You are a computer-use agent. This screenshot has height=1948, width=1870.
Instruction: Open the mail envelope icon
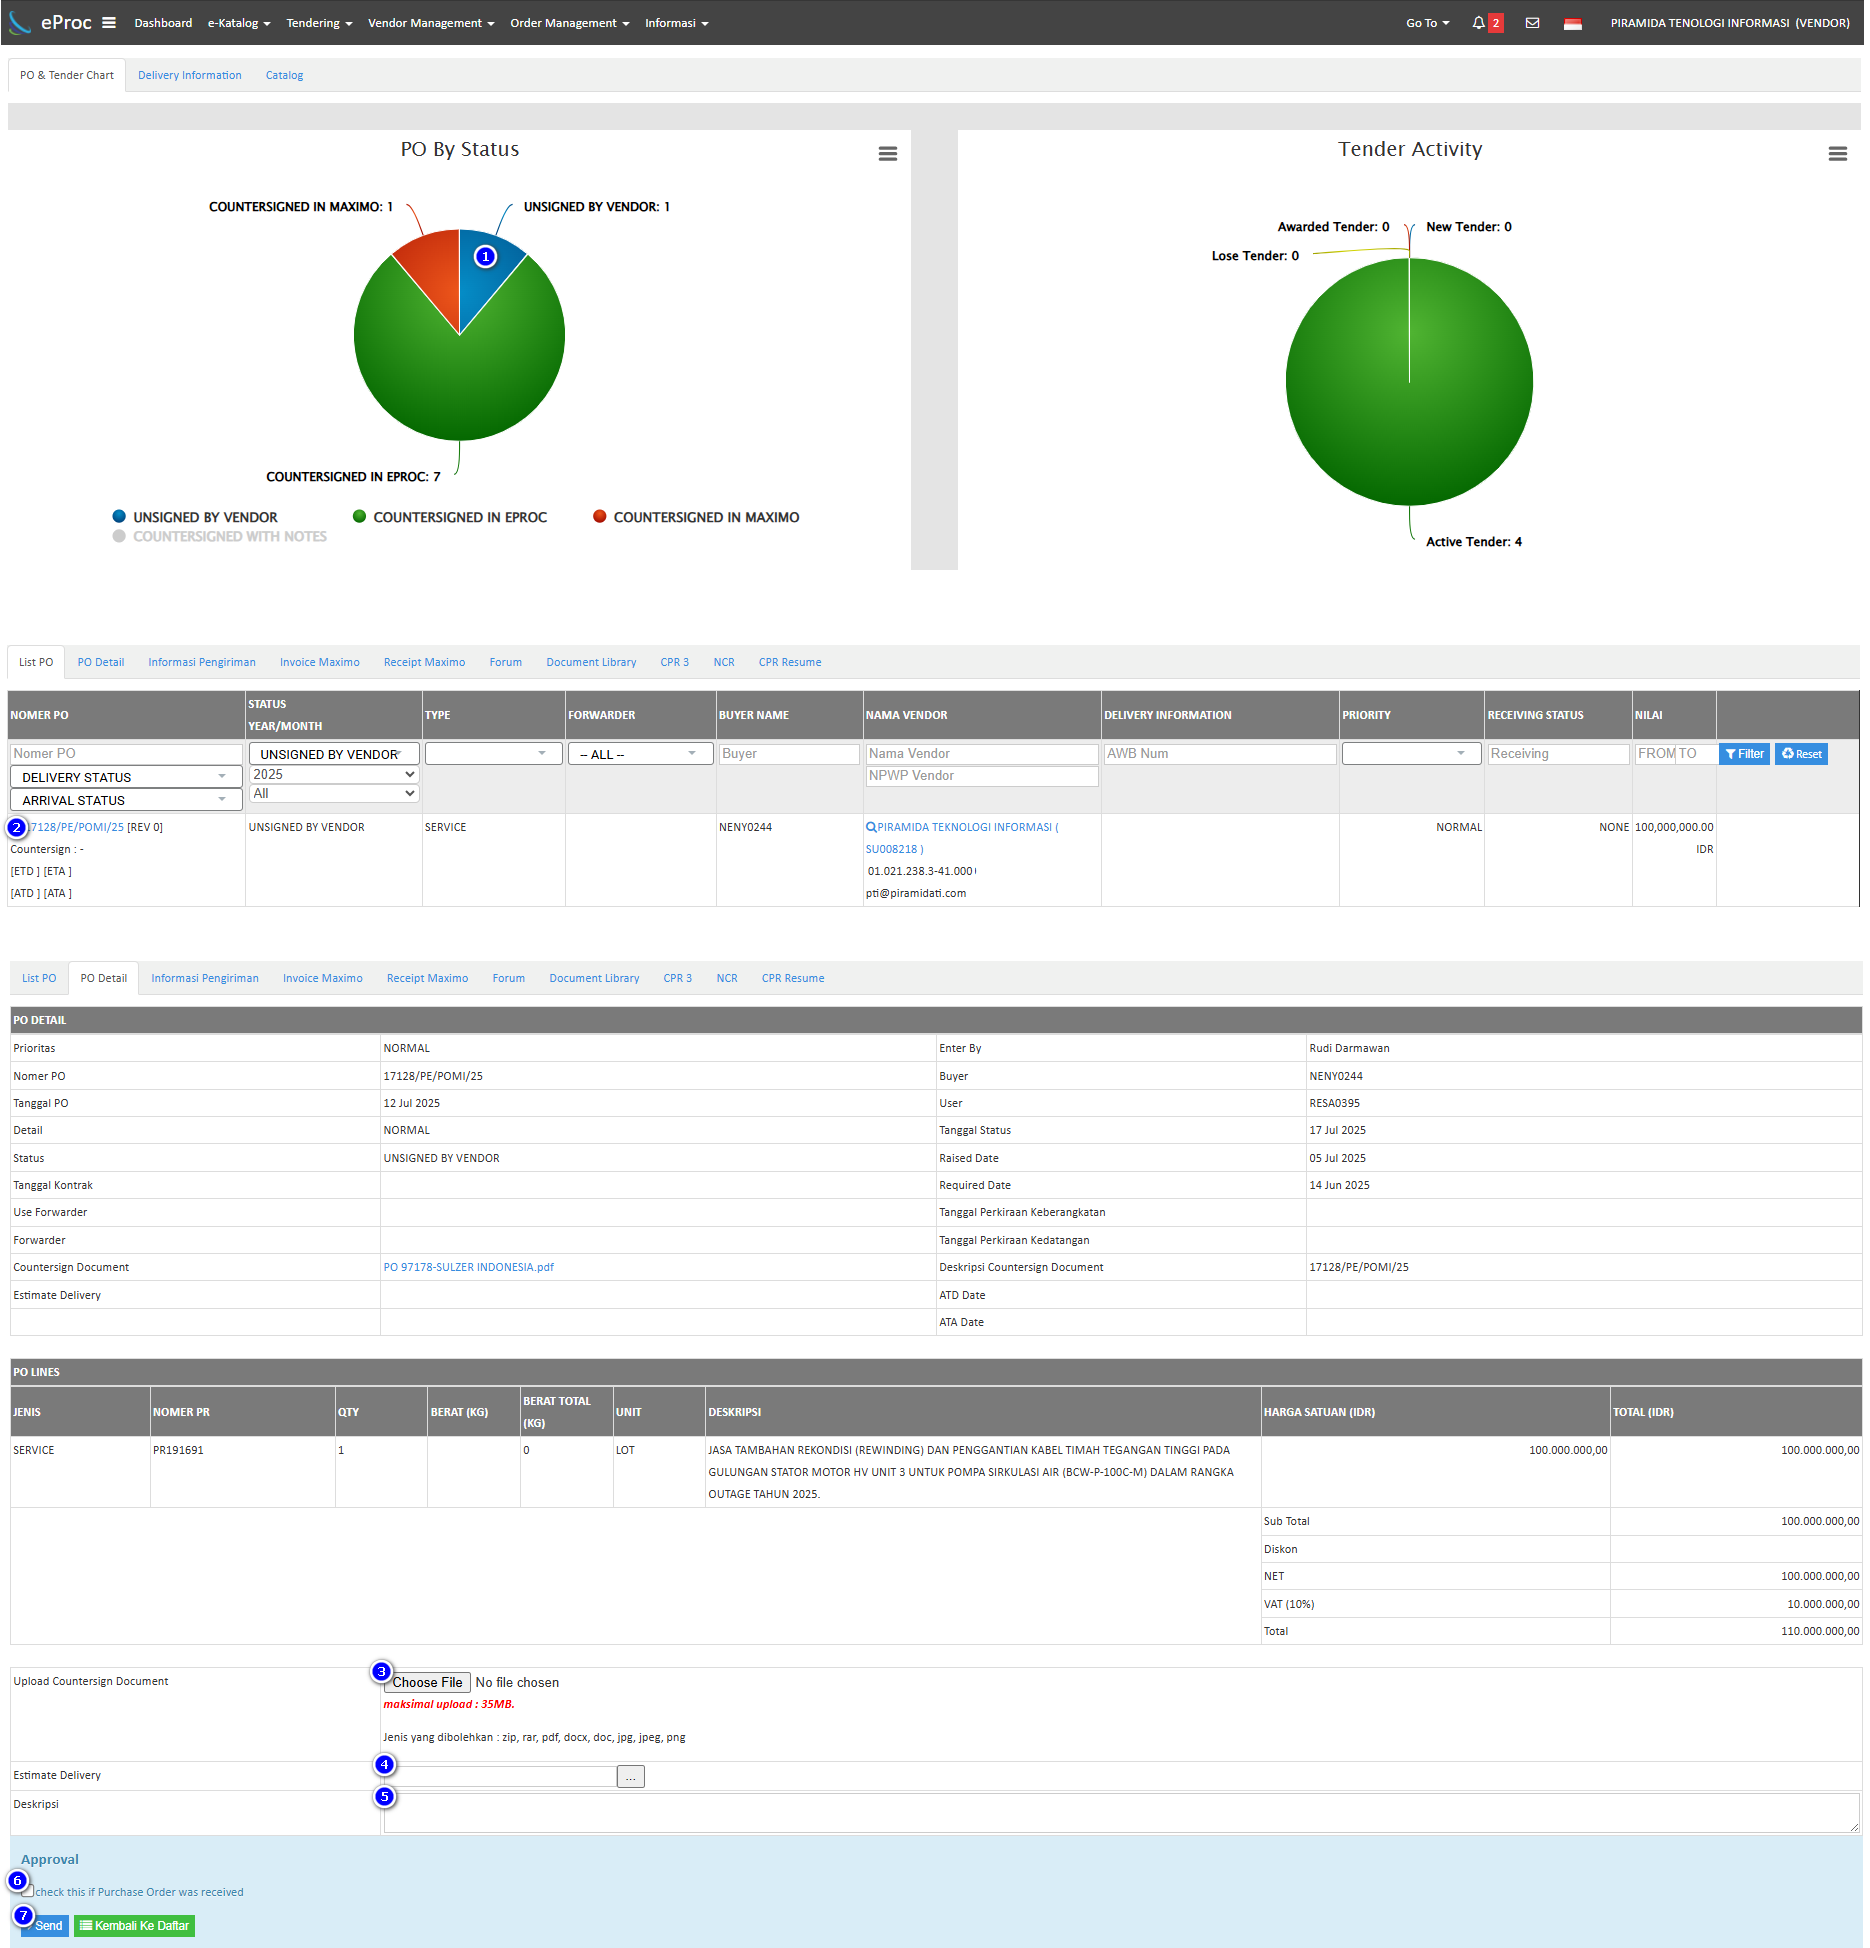1532,23
